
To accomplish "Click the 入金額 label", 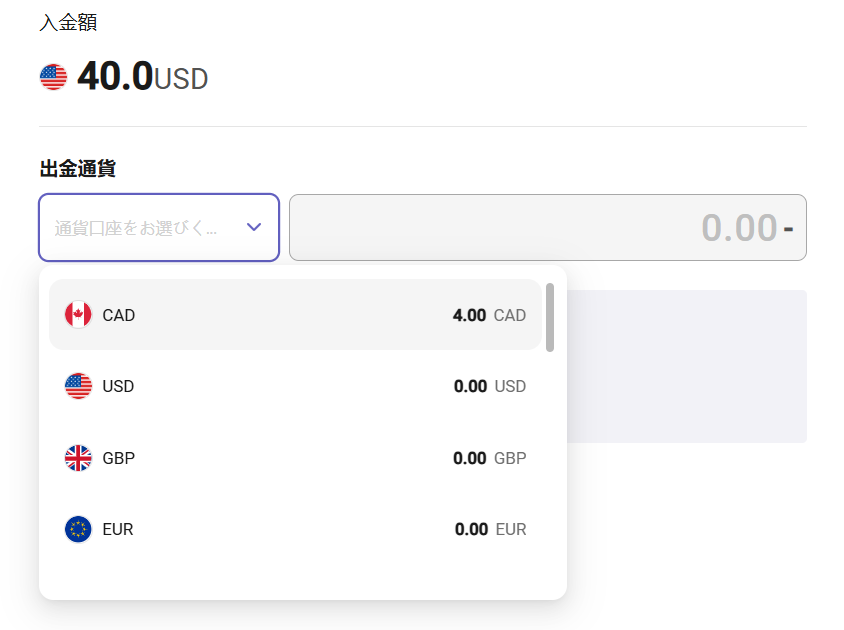I will [68, 23].
